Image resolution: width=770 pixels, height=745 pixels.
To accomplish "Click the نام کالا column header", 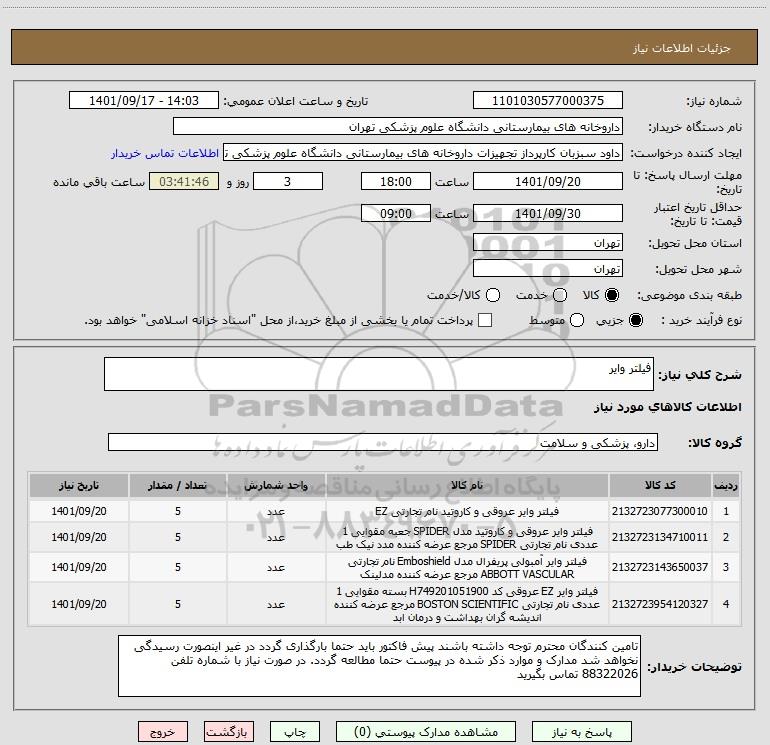I will [x=467, y=485].
